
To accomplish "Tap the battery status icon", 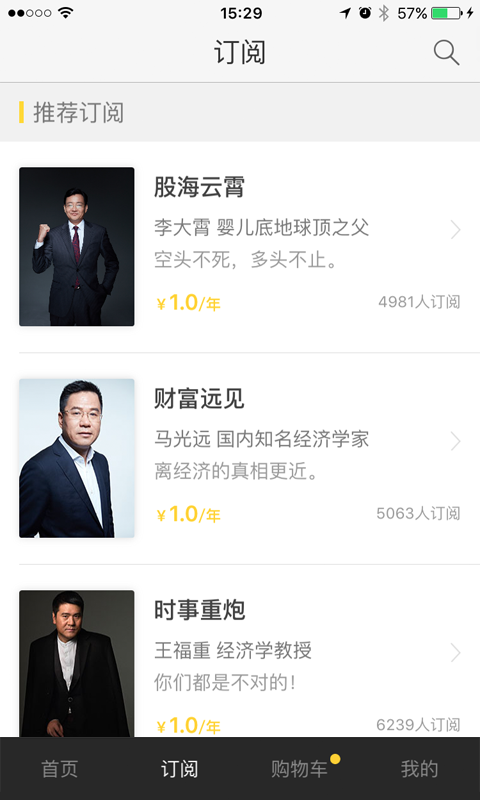I will (x=447, y=13).
